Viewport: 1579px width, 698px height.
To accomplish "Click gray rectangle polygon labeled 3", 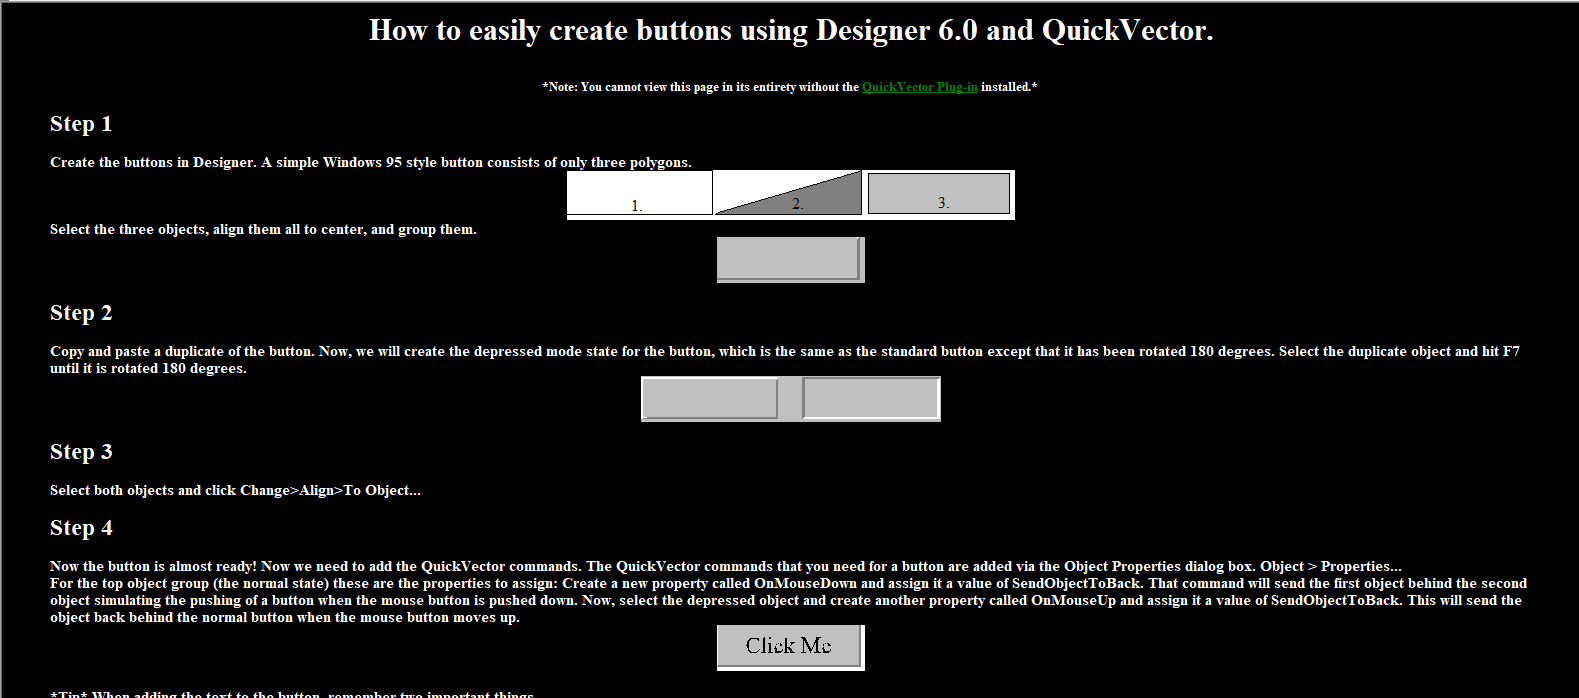I will tap(939, 193).
